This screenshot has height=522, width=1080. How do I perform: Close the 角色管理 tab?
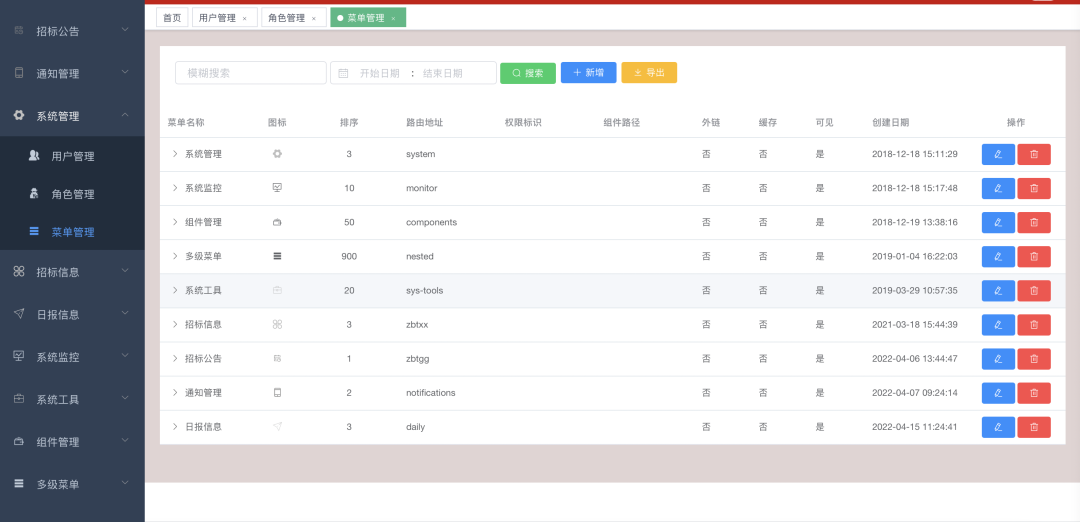pyautogui.click(x=314, y=18)
